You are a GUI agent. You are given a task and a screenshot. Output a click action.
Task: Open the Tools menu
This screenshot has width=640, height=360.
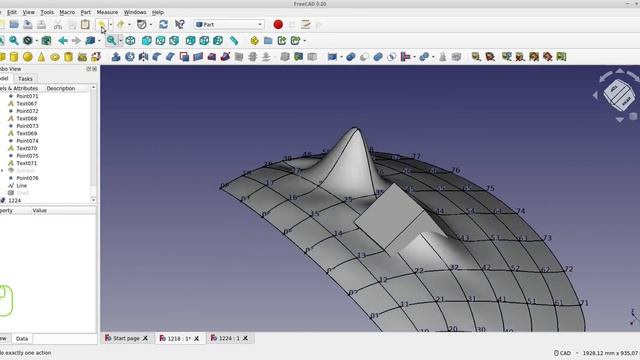47,12
